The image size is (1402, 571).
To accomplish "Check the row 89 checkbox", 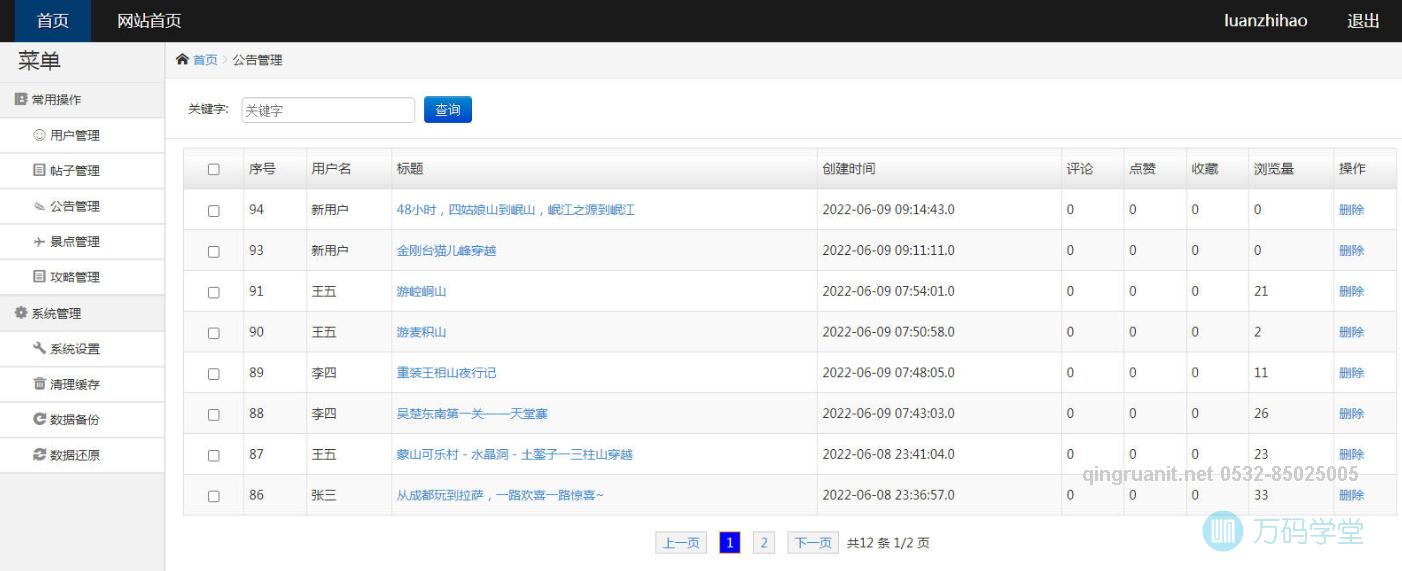I will click(x=213, y=373).
